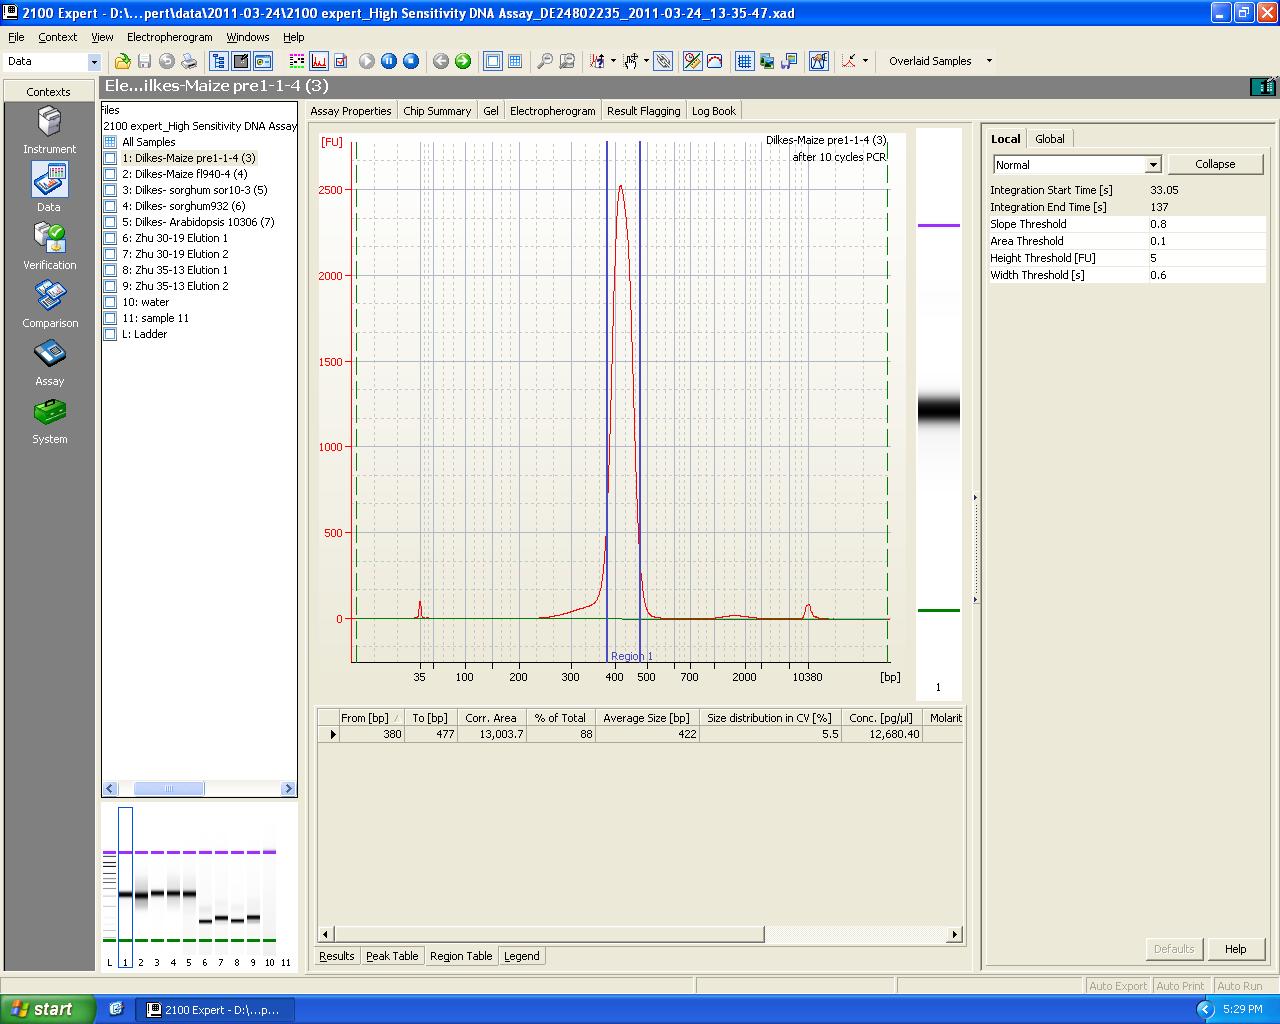Check the box for Dilkes-Maize pre1-1-4 (3)
Screen dimensions: 1280x1024
110,158
